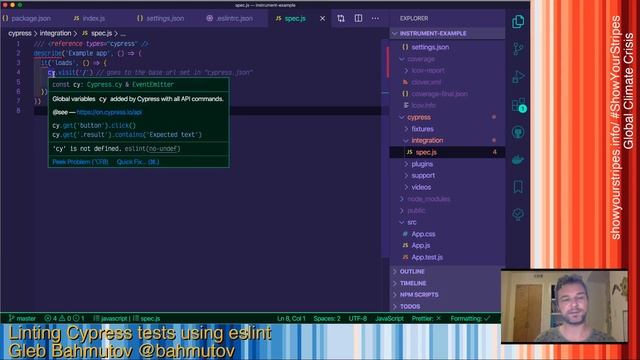This screenshot has width=640, height=360.
Task: Switch to the package.json tab
Action: 27,18
